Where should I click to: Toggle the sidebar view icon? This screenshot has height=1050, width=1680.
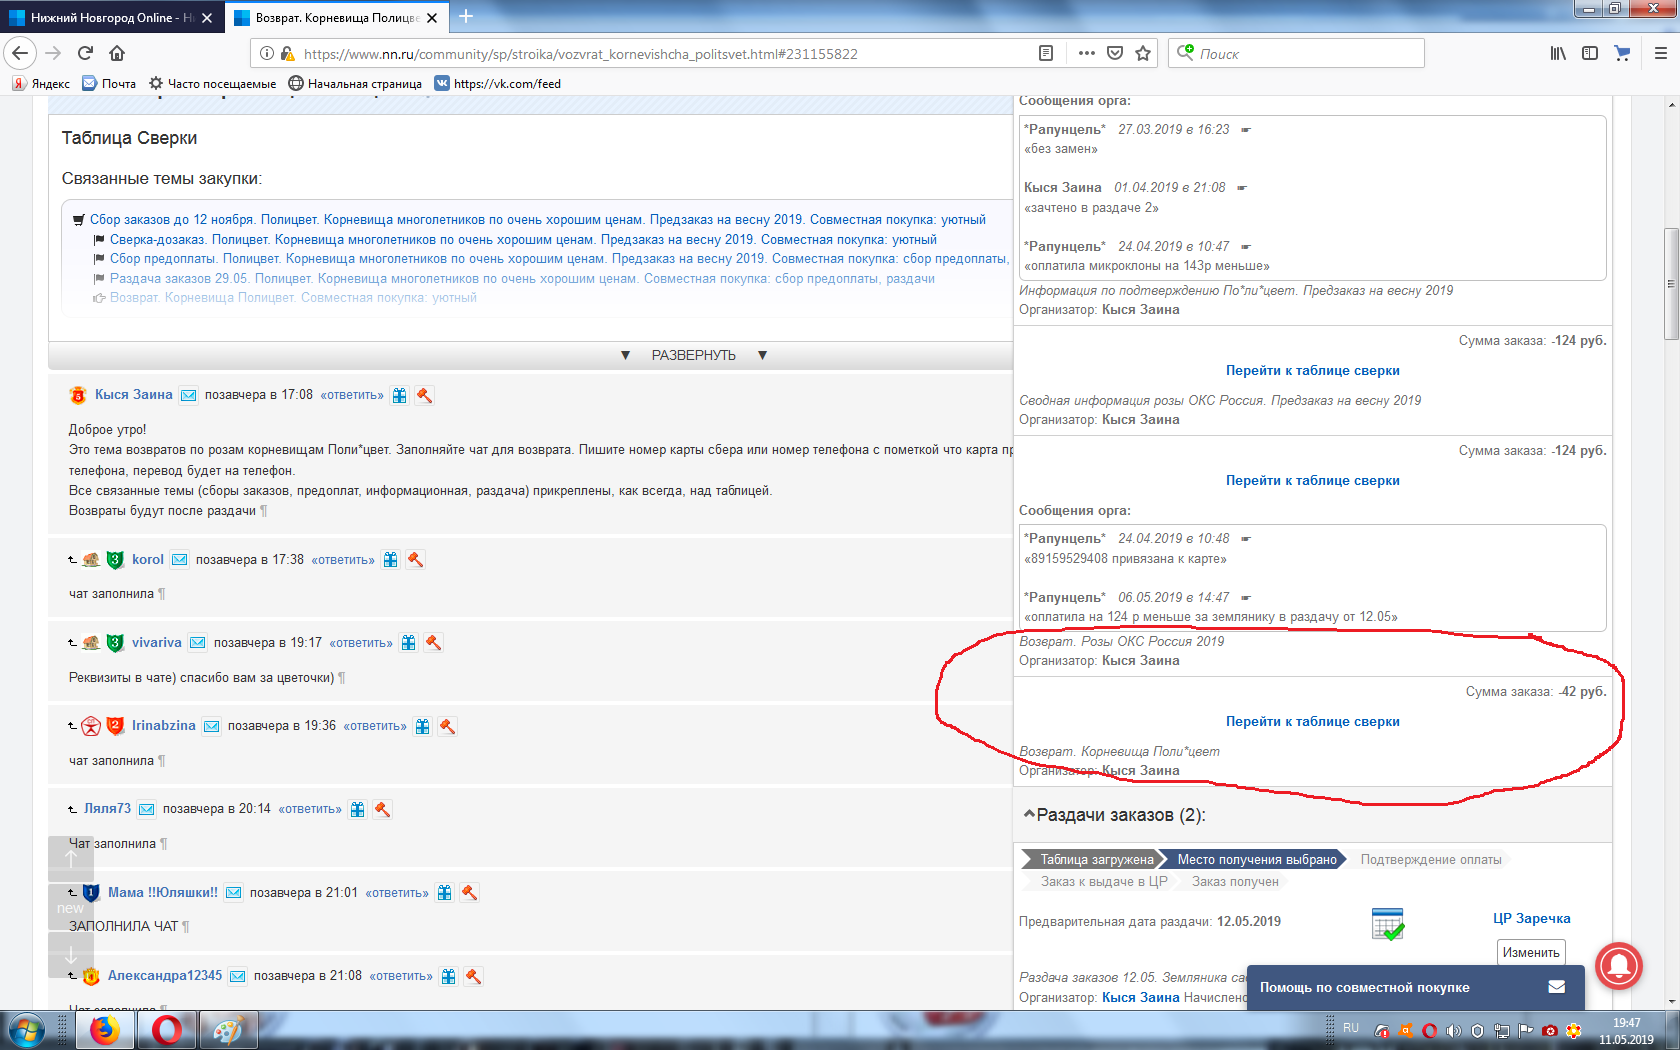(x=1590, y=53)
